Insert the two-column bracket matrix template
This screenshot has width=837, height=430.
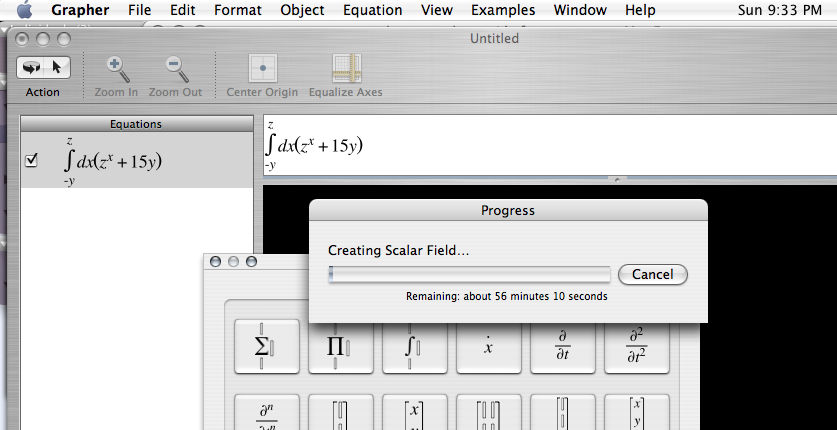coord(488,412)
